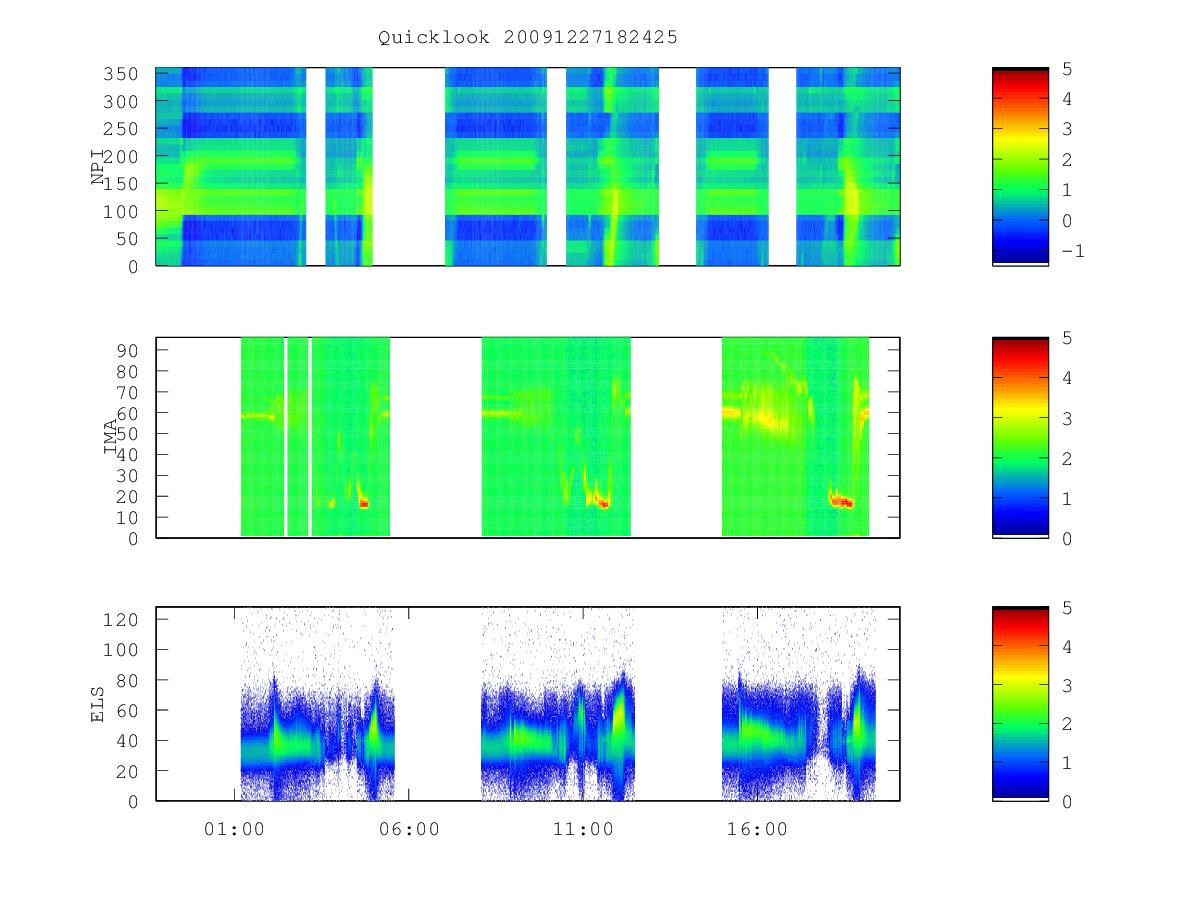Click inside the IMA spectrogram panel

tap(528, 438)
